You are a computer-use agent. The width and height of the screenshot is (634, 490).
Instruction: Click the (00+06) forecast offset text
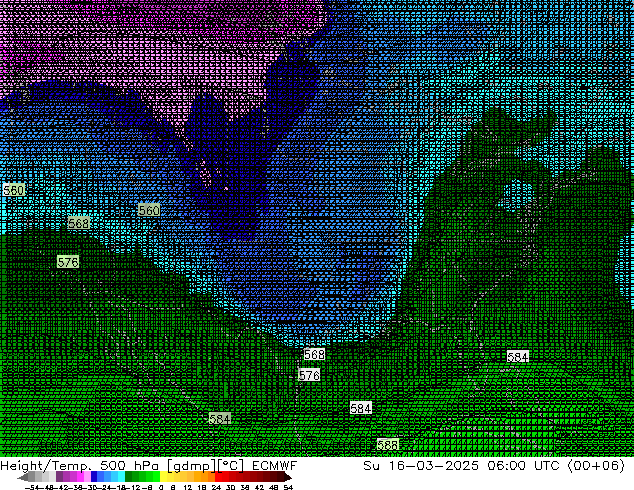pos(597,465)
